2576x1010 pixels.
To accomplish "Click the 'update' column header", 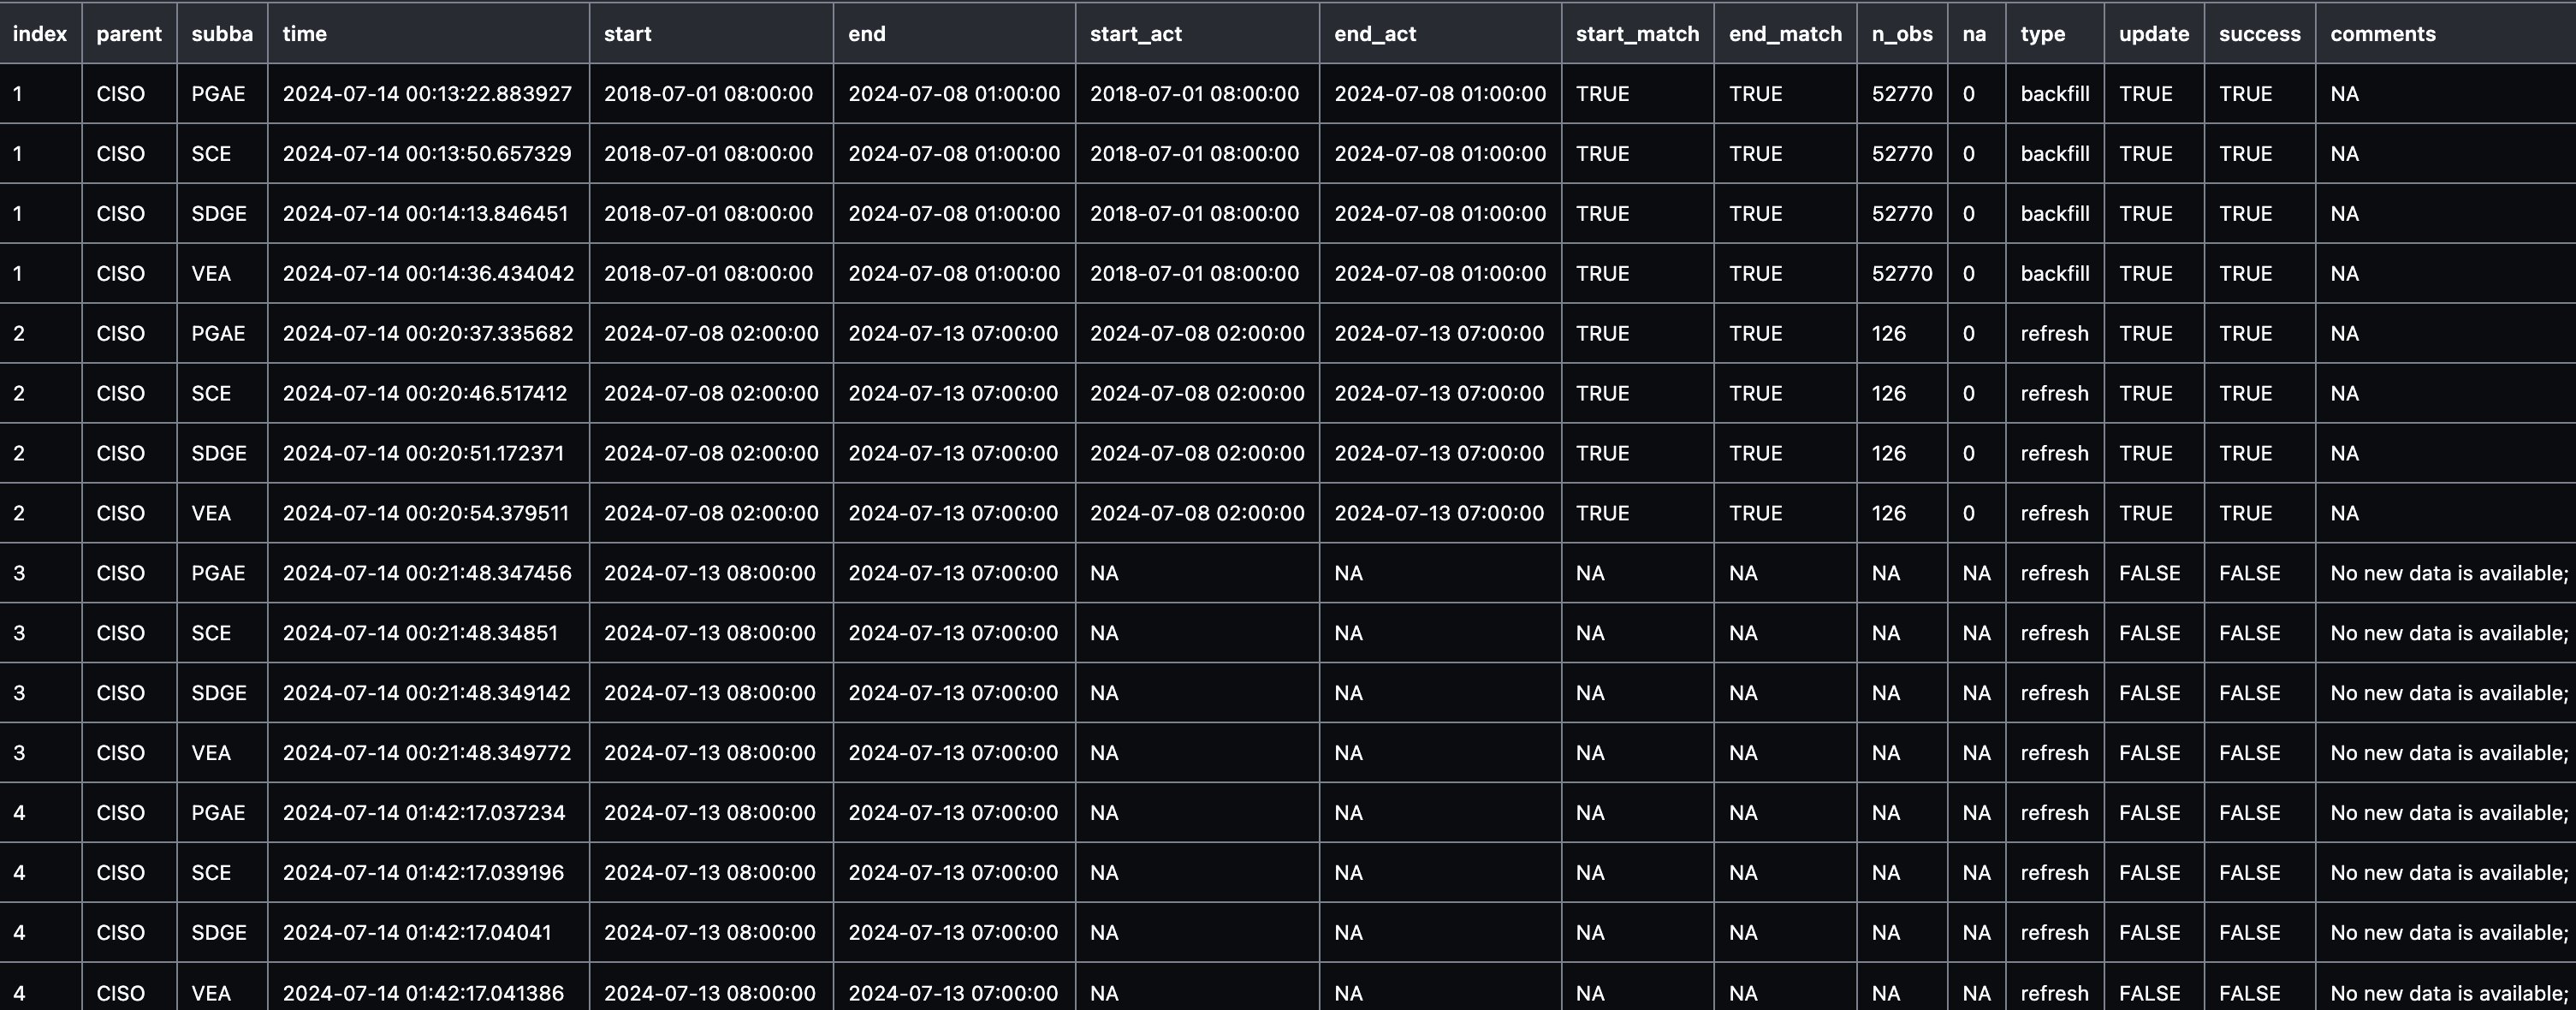I will tap(2153, 34).
